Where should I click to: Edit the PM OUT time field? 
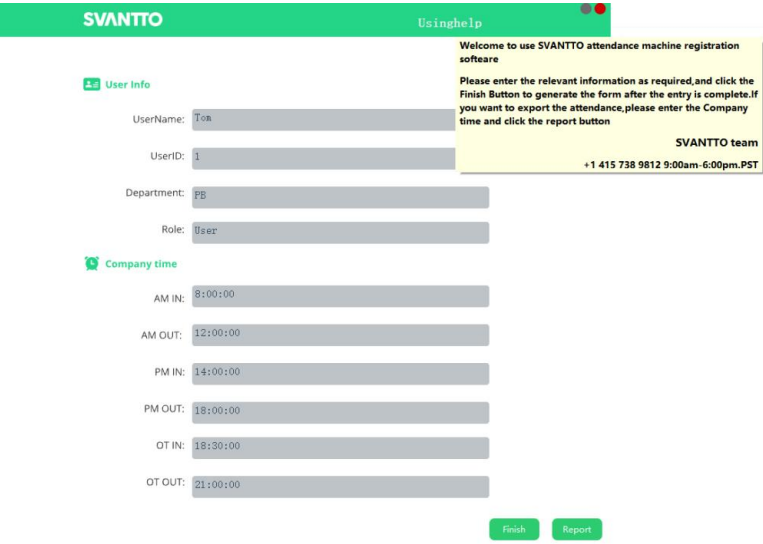click(340, 412)
